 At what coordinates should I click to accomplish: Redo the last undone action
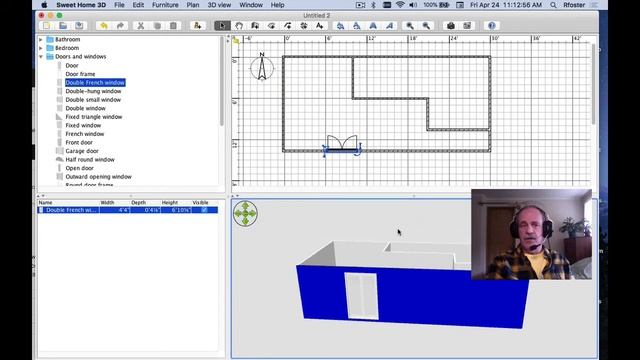pos(120,26)
